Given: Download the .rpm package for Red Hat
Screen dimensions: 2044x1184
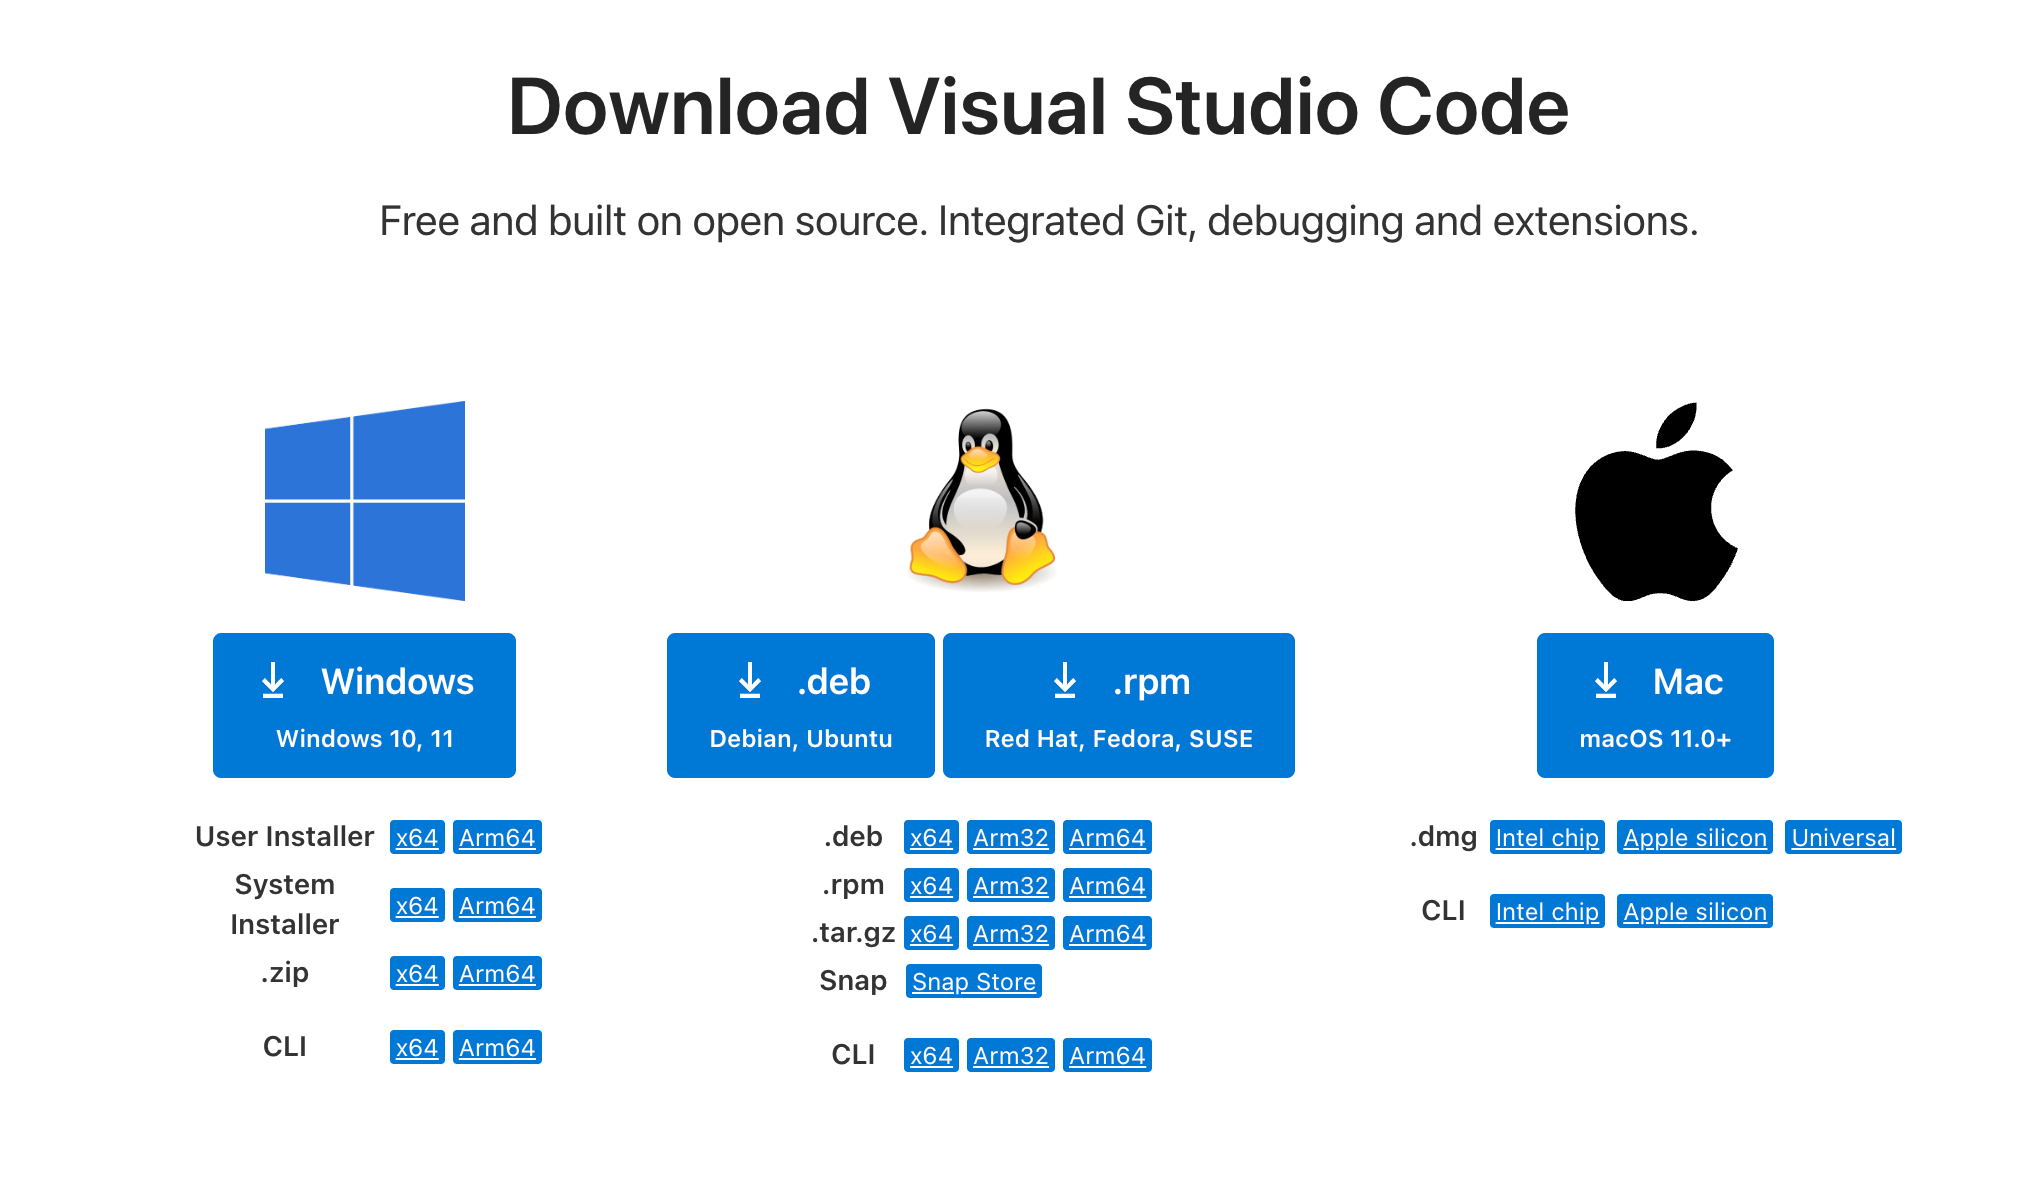Looking at the screenshot, I should pyautogui.click(x=1119, y=705).
